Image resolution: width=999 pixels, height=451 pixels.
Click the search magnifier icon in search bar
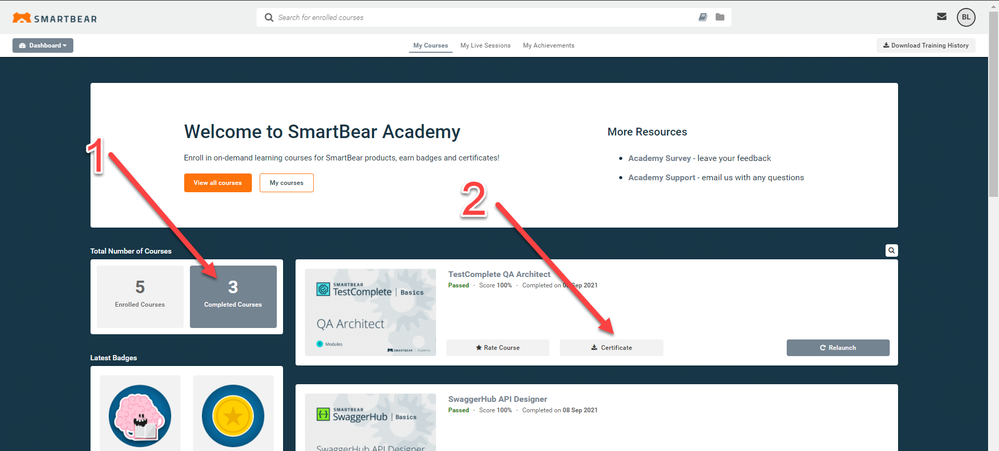(x=269, y=17)
